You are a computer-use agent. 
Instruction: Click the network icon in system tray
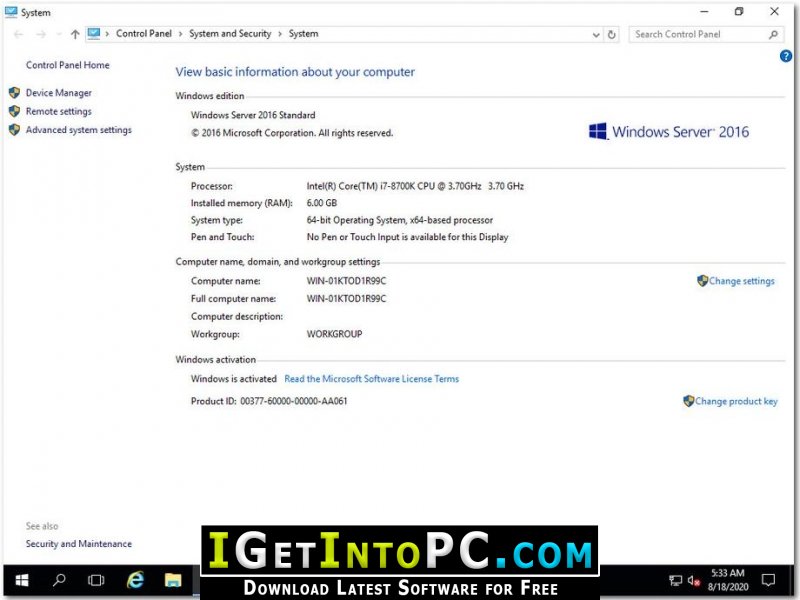pos(676,581)
